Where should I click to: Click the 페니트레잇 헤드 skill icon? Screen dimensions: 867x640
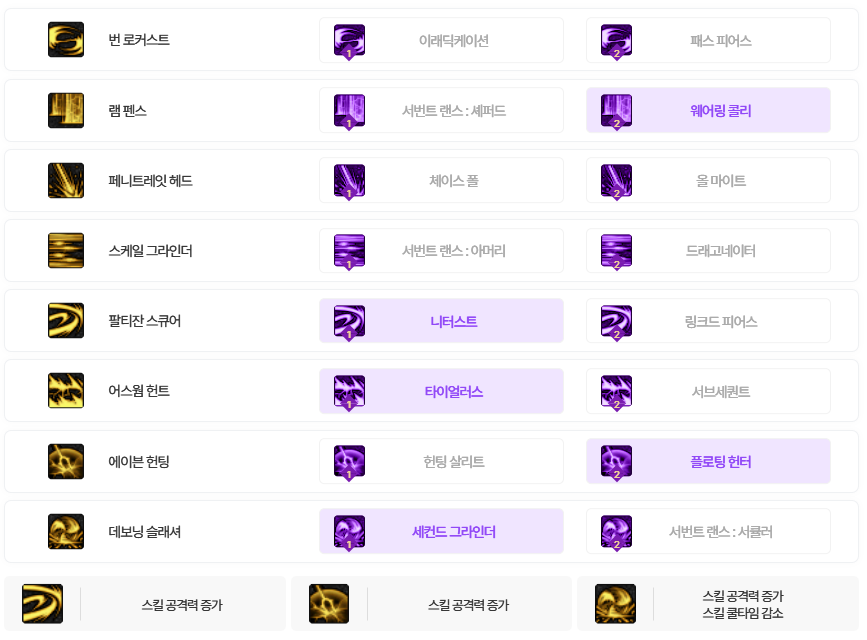[x=66, y=180]
